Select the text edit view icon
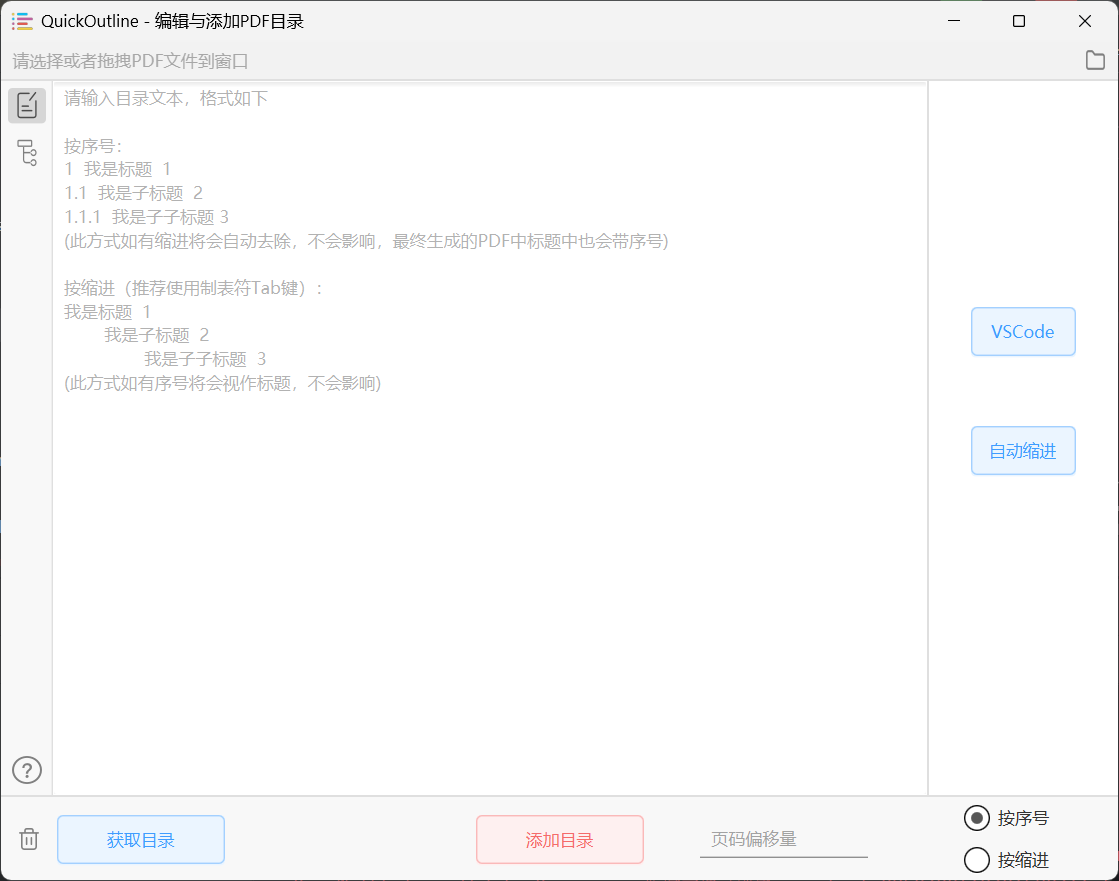Screen dimensions: 1119x881 (x=27, y=105)
